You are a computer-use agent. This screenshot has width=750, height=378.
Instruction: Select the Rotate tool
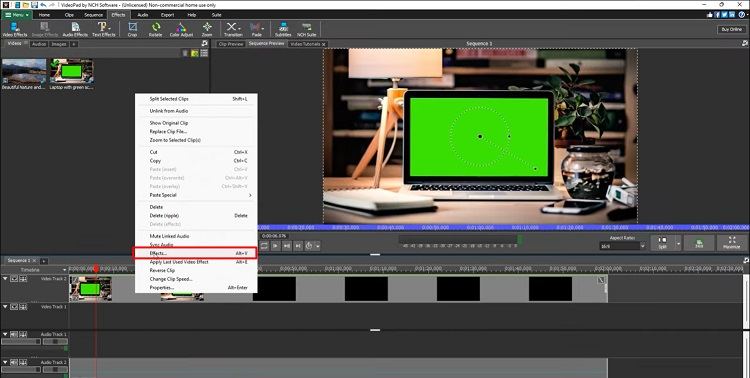coord(155,29)
